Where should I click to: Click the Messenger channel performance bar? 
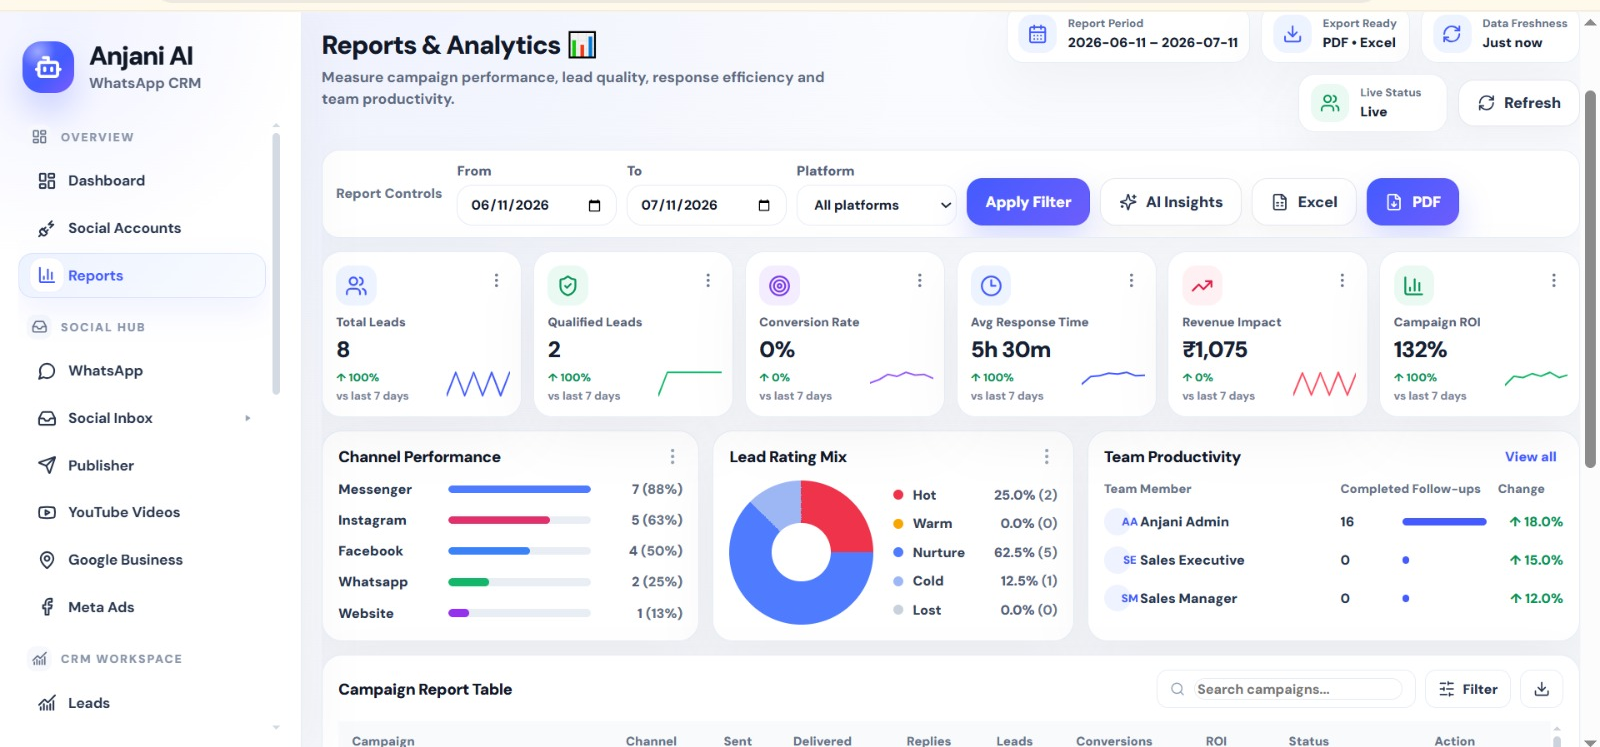(519, 489)
